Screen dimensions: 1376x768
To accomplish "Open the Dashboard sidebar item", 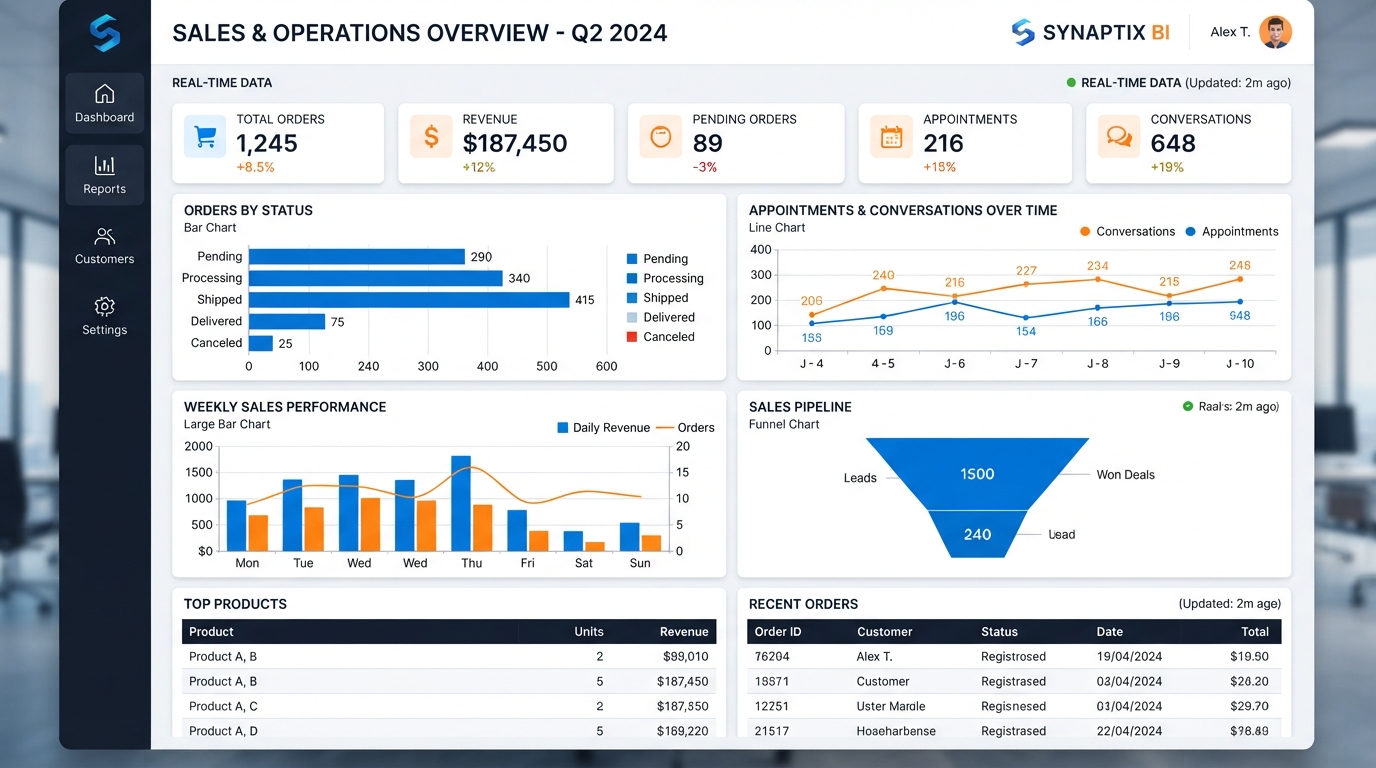I will point(105,104).
